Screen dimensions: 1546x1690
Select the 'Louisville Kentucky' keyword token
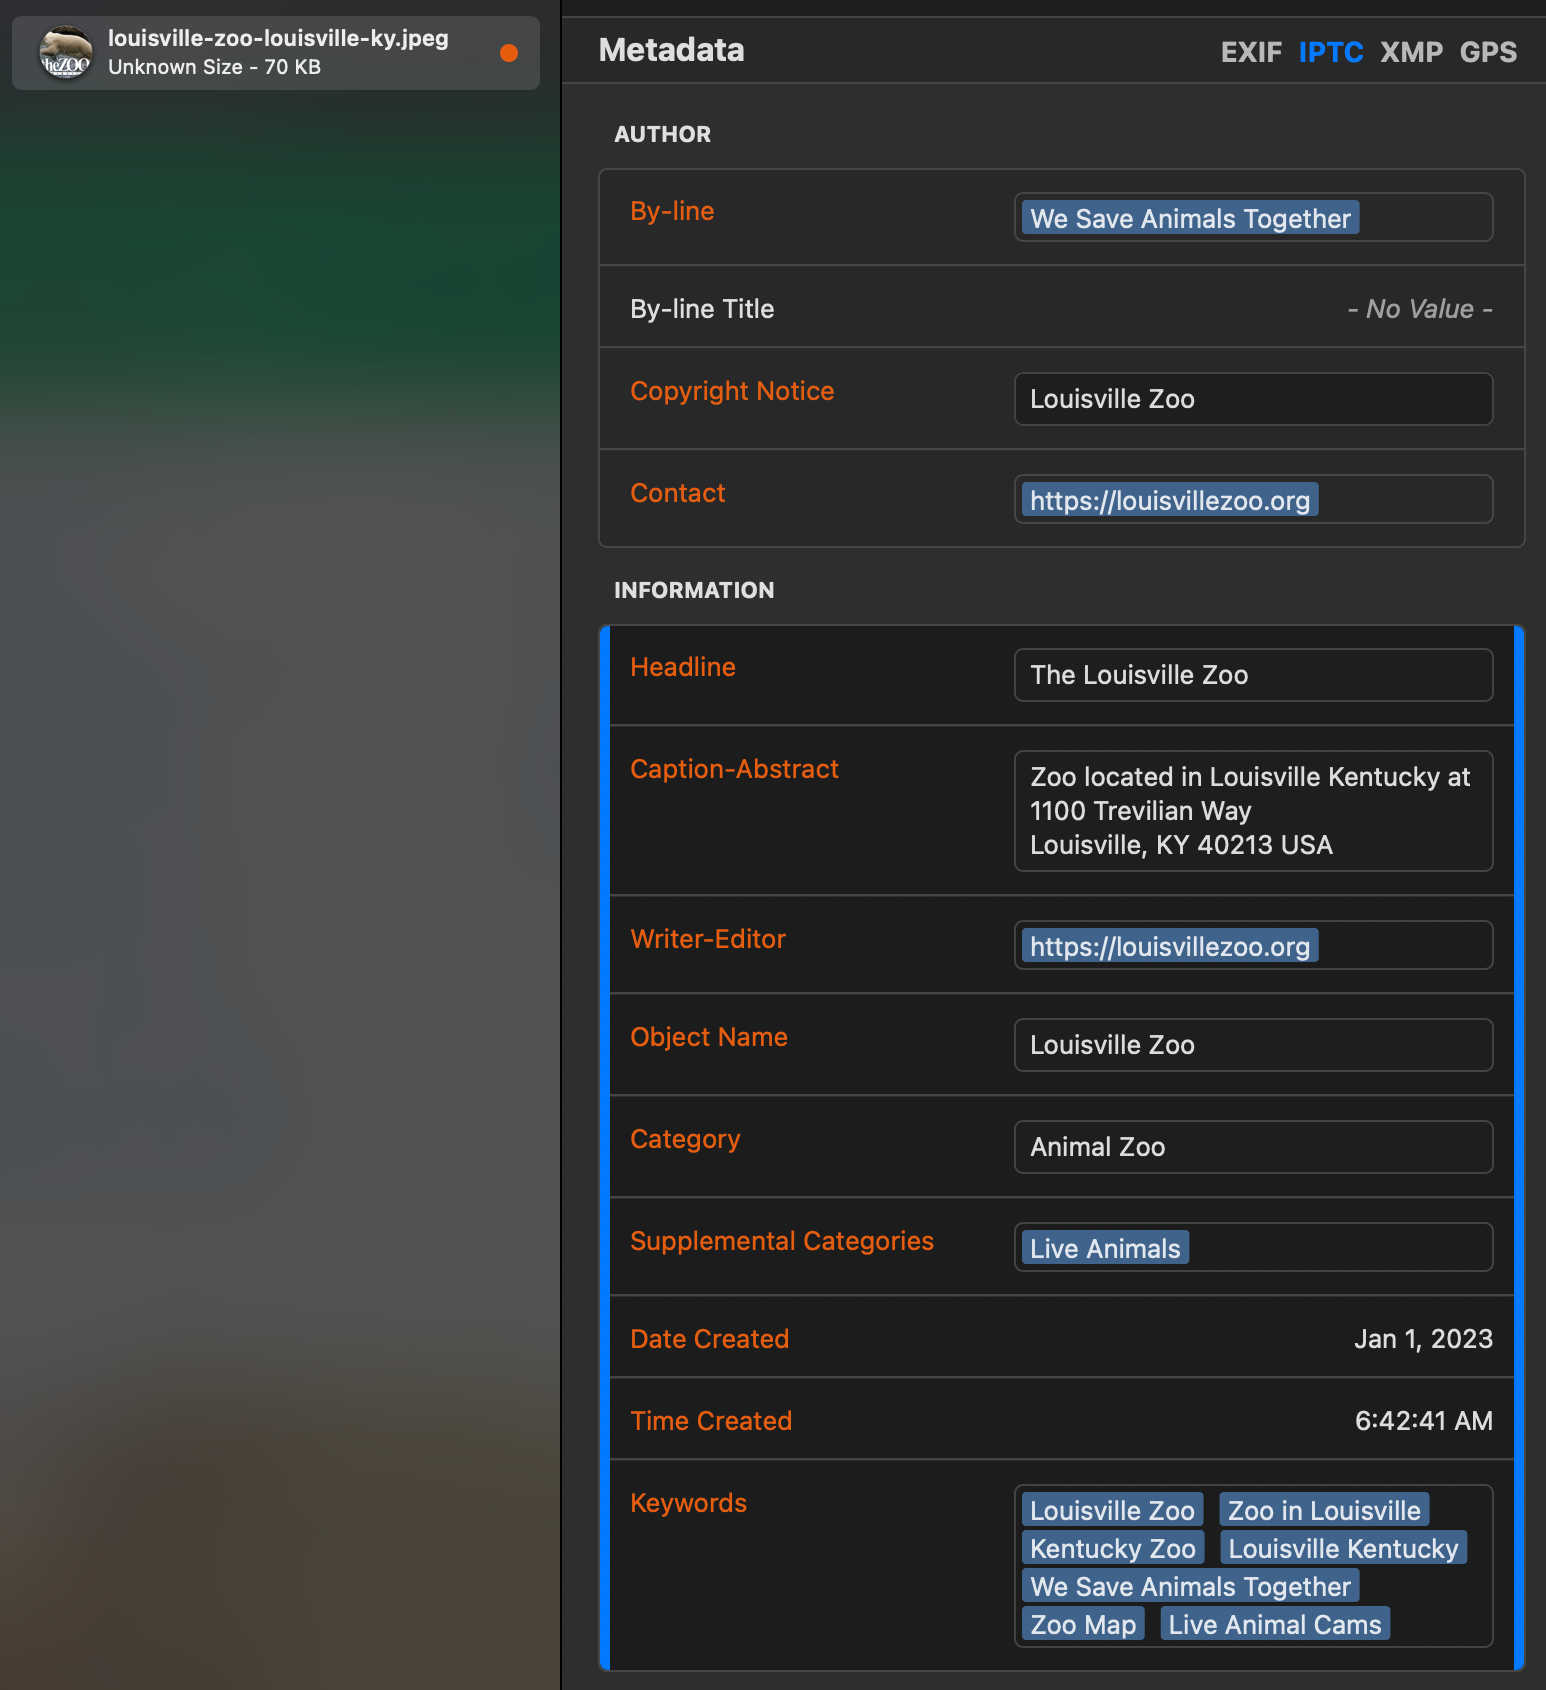pyautogui.click(x=1343, y=1548)
